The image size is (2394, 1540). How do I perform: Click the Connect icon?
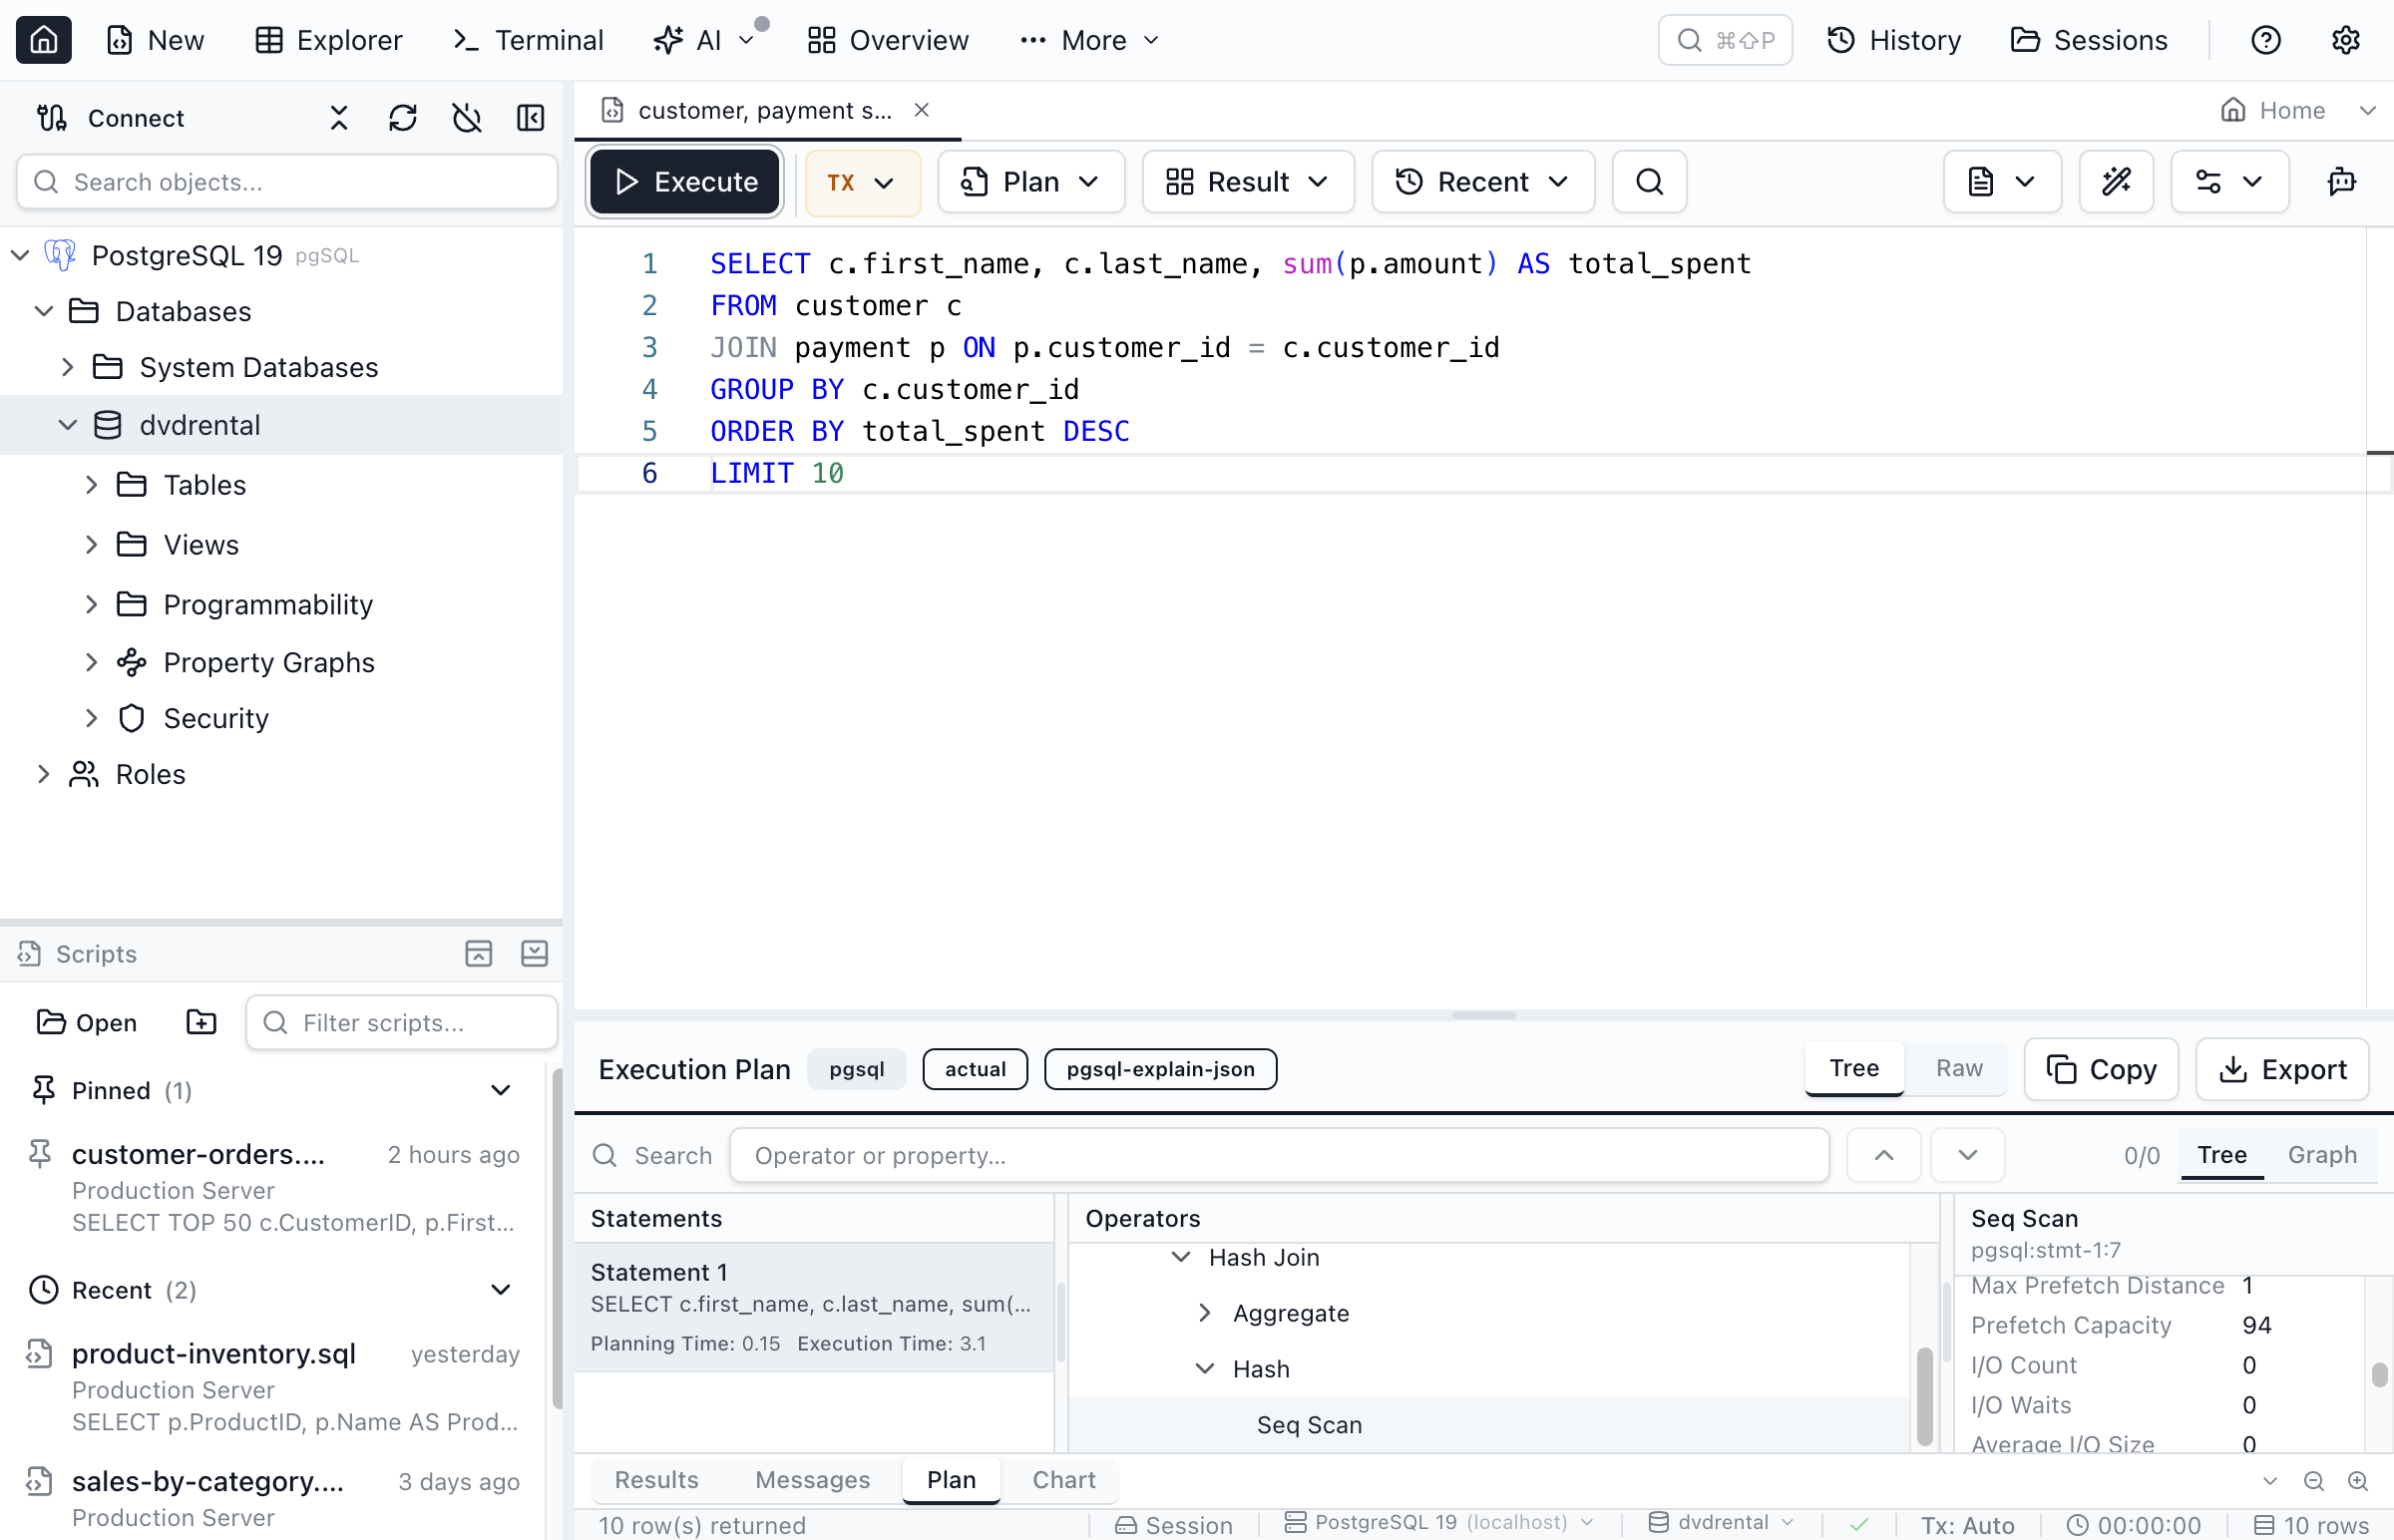(x=52, y=118)
